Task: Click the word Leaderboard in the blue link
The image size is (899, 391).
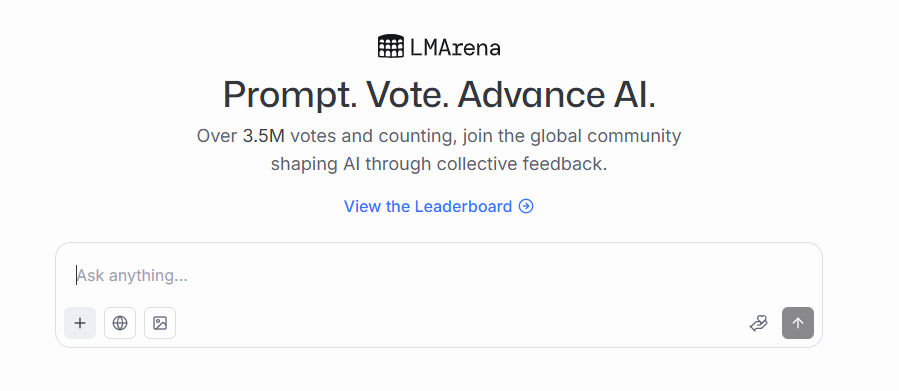Action: (463, 206)
